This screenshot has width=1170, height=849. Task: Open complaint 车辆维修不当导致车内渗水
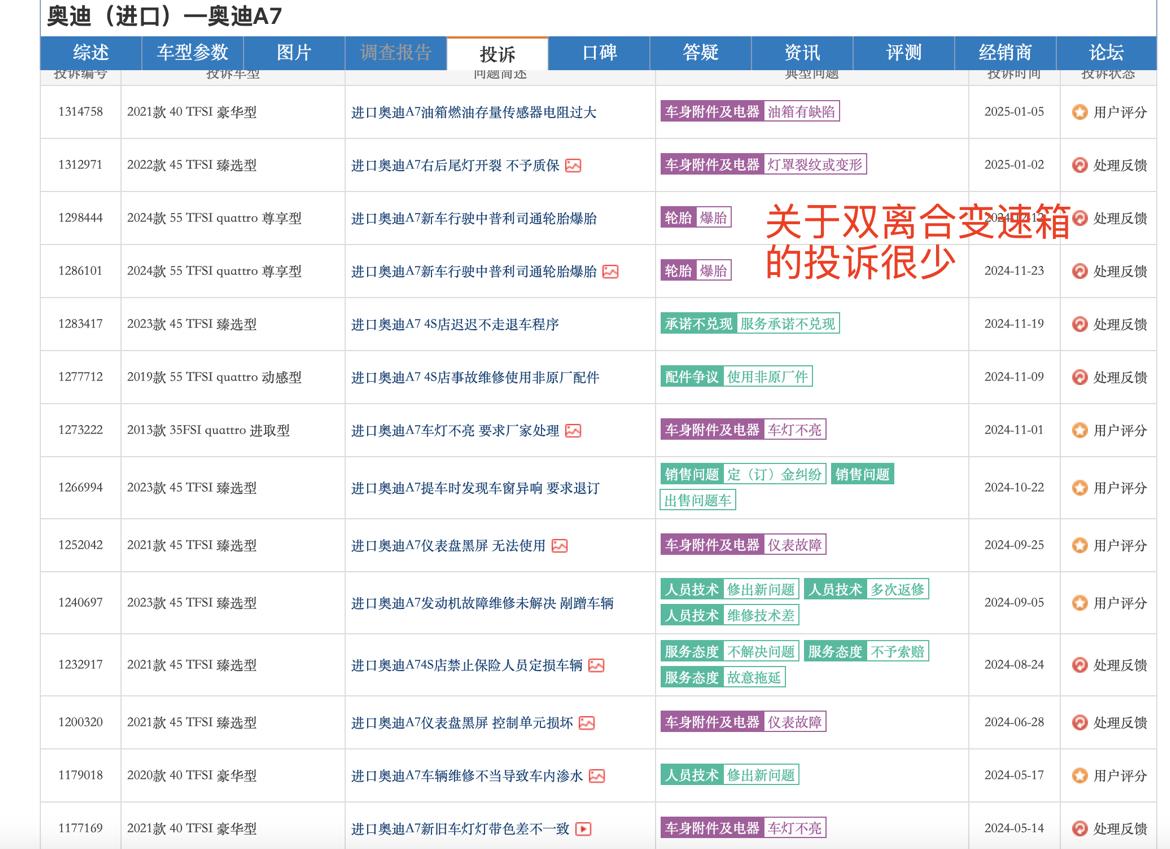[467, 775]
